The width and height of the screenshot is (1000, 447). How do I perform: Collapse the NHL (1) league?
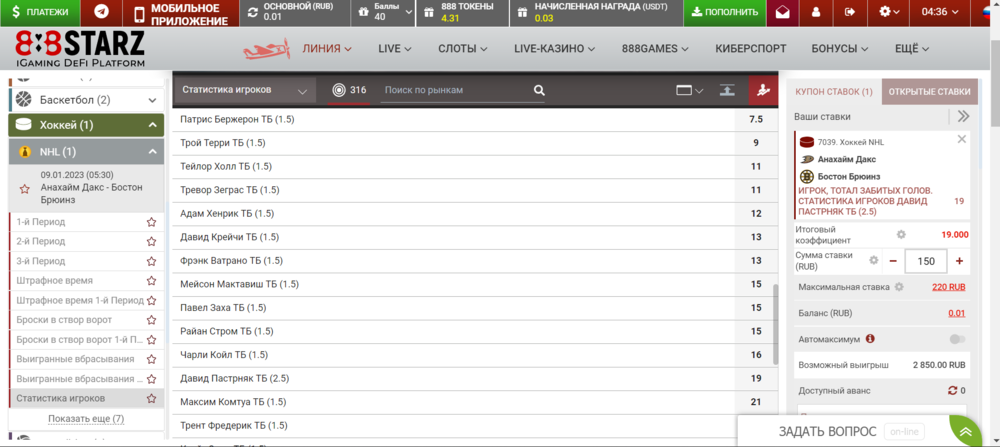[87, 152]
